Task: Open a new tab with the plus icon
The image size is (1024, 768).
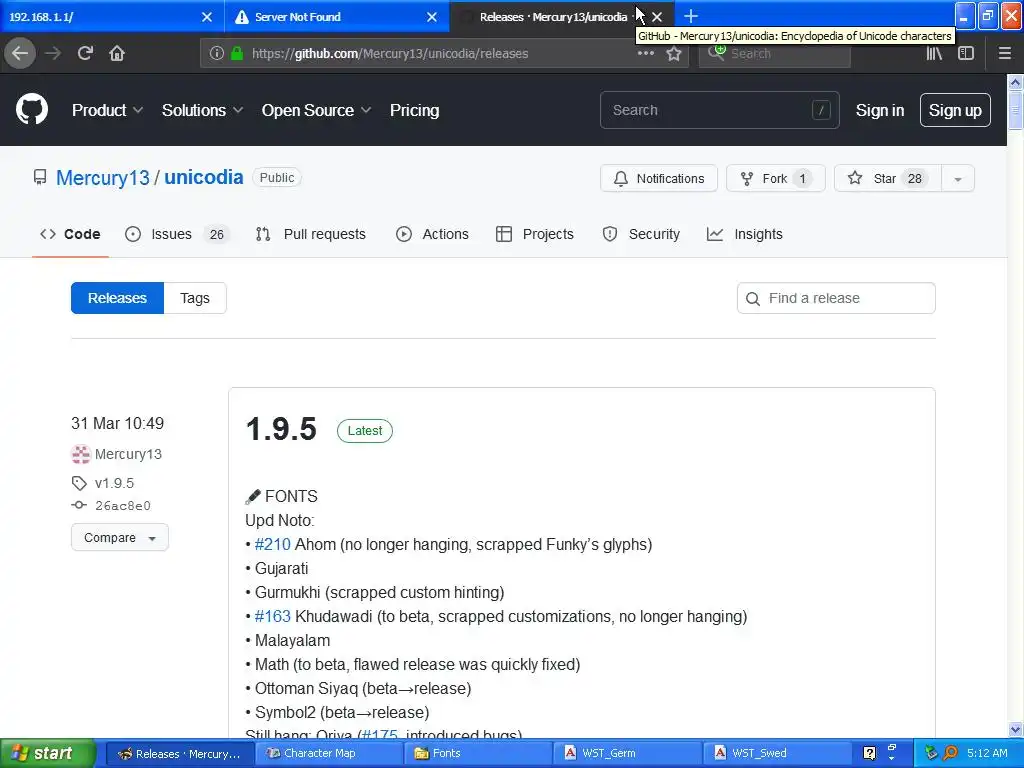Action: point(691,16)
